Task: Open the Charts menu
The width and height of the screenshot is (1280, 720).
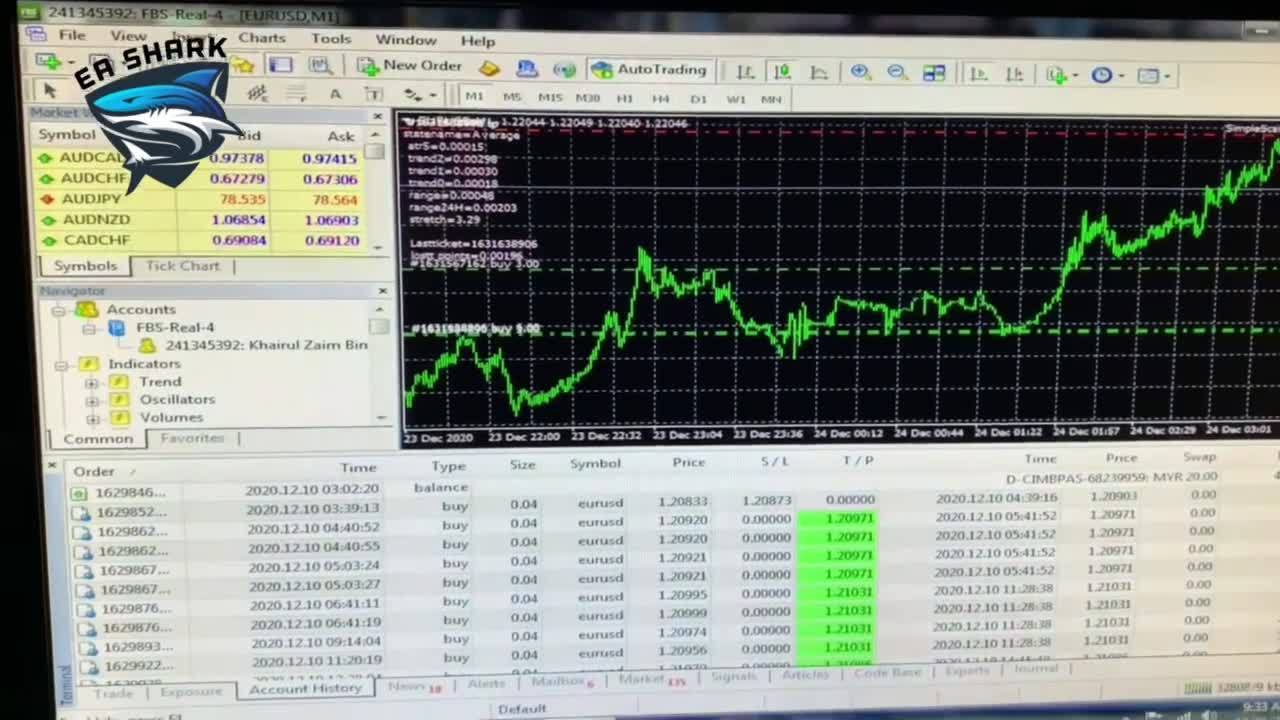Action: 262,38
